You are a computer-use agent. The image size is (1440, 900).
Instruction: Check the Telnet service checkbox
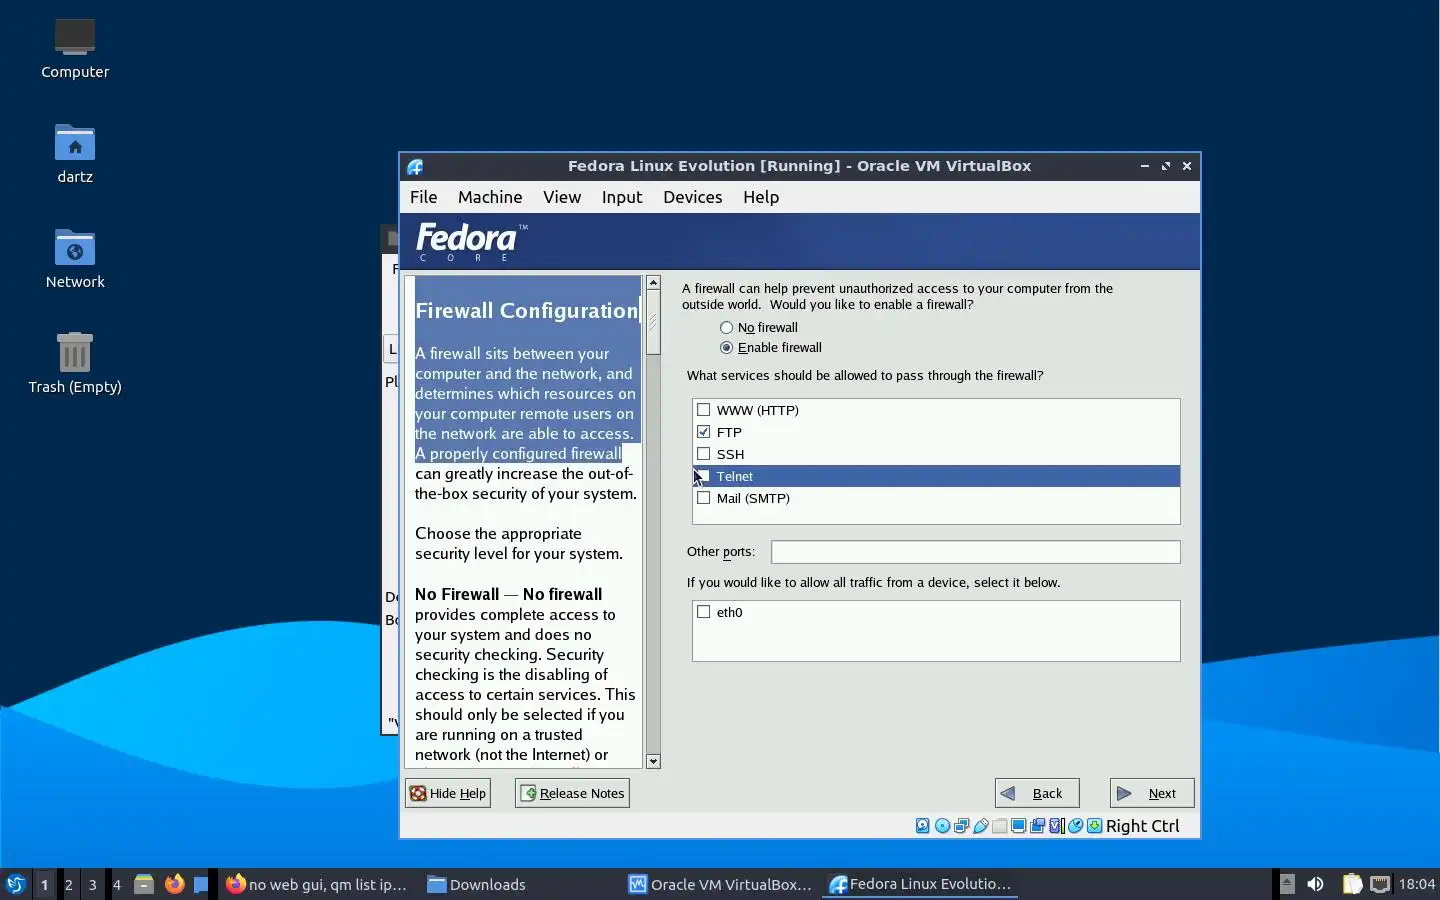click(x=704, y=476)
